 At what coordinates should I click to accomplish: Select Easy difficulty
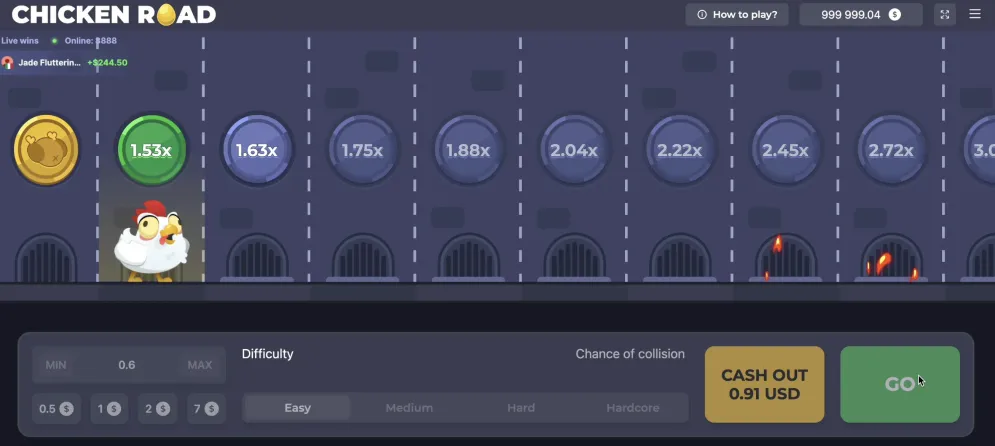pyautogui.click(x=298, y=408)
